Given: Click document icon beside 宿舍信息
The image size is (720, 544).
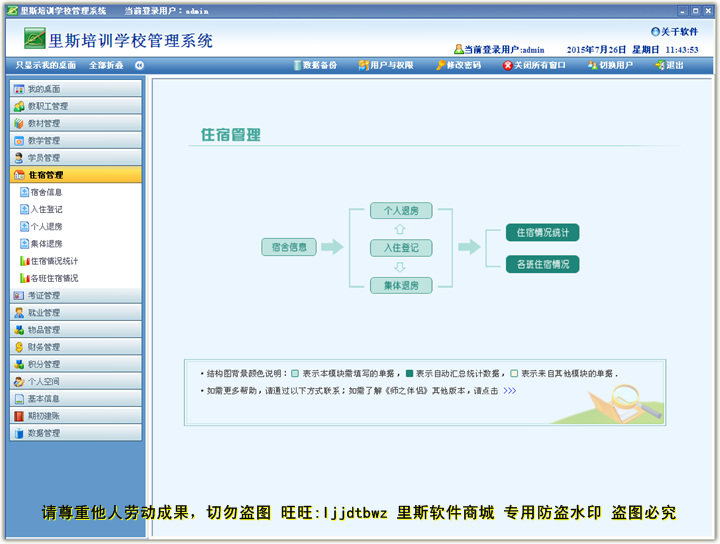Looking at the screenshot, I should [x=25, y=192].
